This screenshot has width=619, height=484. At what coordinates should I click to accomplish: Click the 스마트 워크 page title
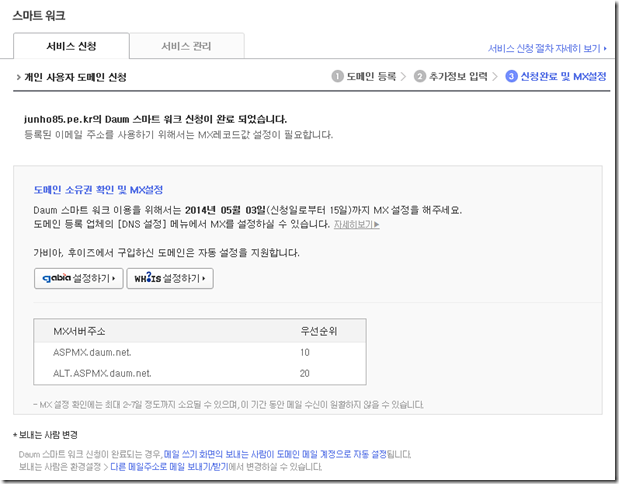[39, 16]
